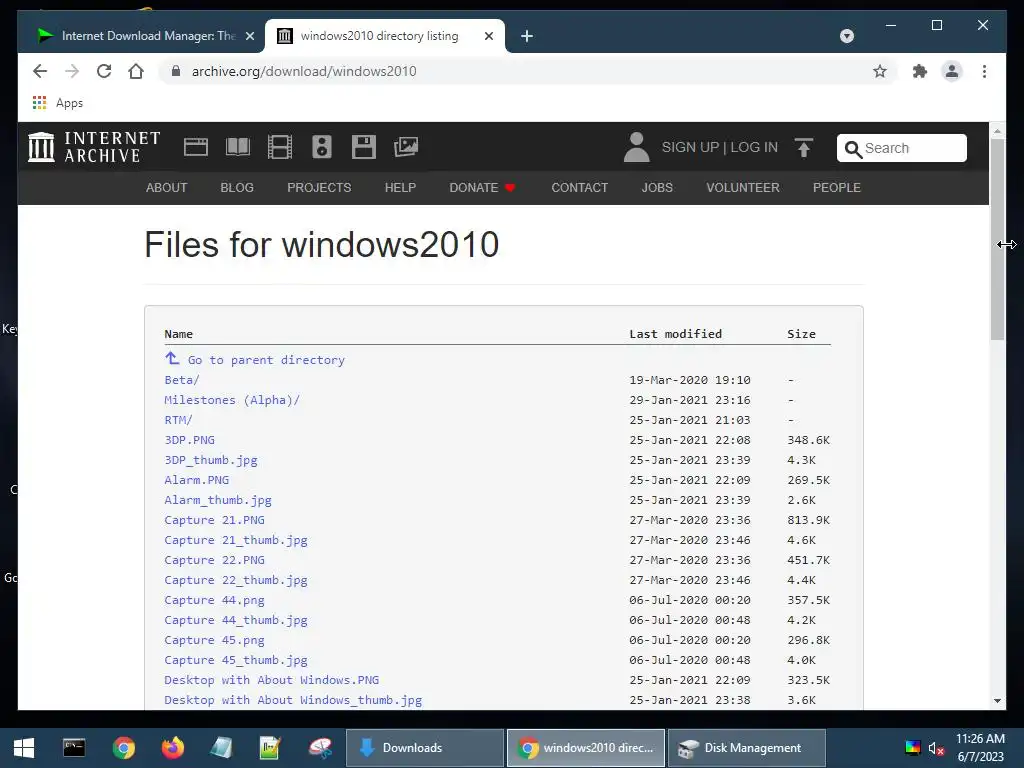Open the Video (film) section icon
Viewport: 1024px width, 768px height.
(280, 147)
